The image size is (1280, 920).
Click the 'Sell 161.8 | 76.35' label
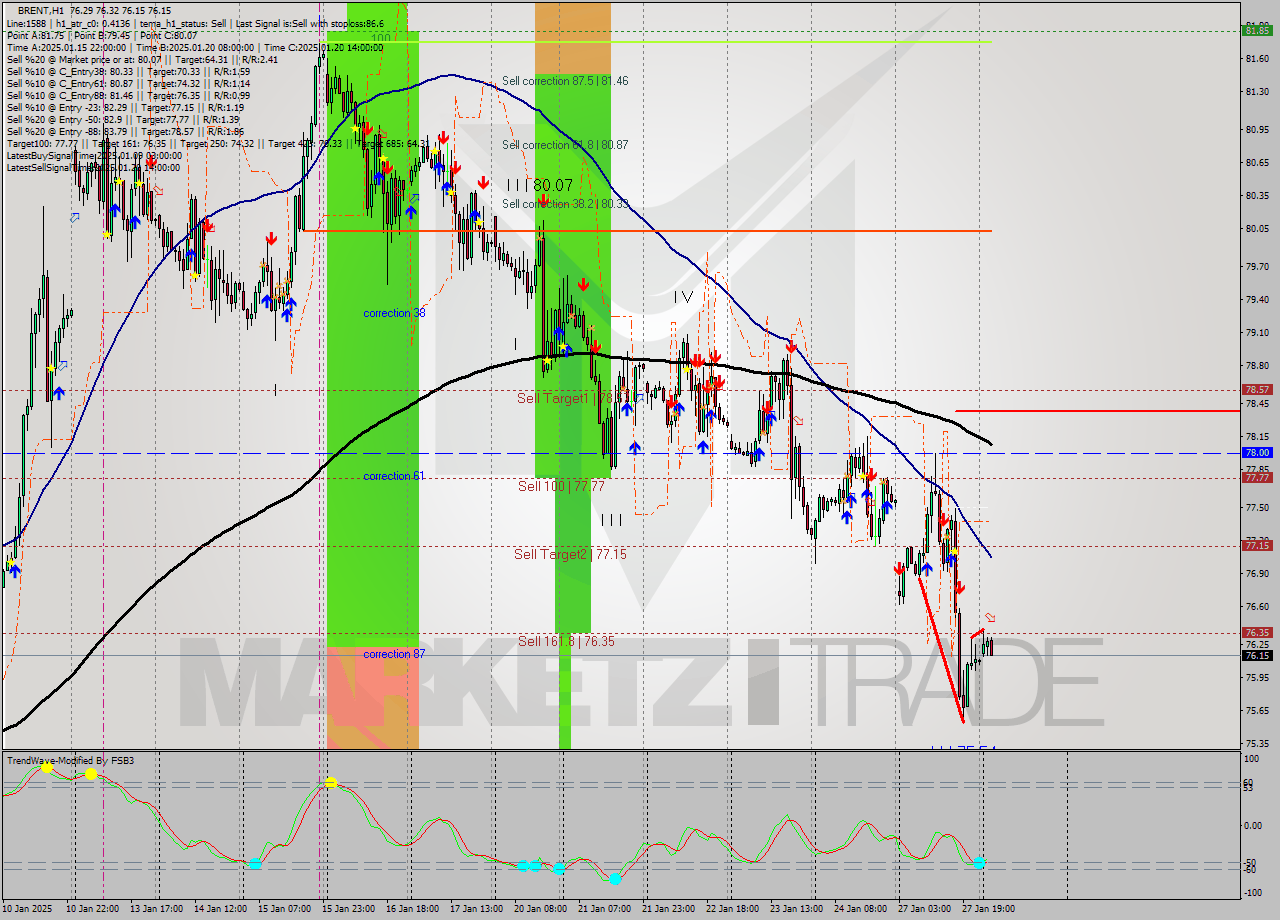[x=566, y=641]
